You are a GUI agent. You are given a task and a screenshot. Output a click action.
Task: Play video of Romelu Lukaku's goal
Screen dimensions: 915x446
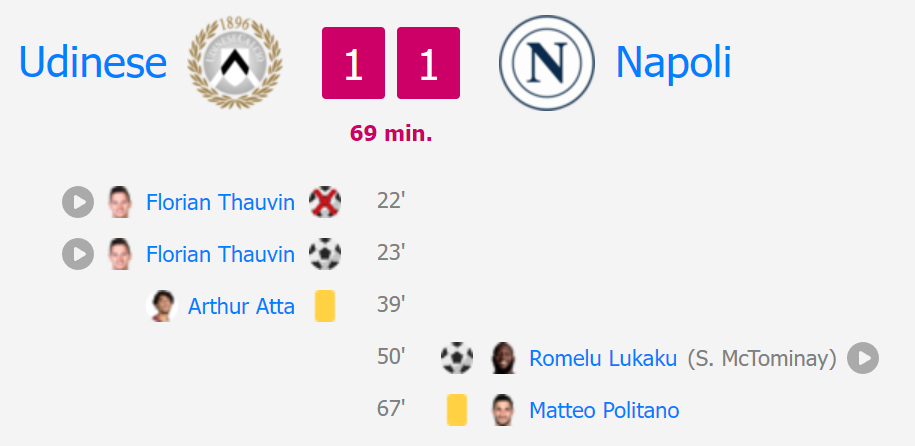click(863, 358)
